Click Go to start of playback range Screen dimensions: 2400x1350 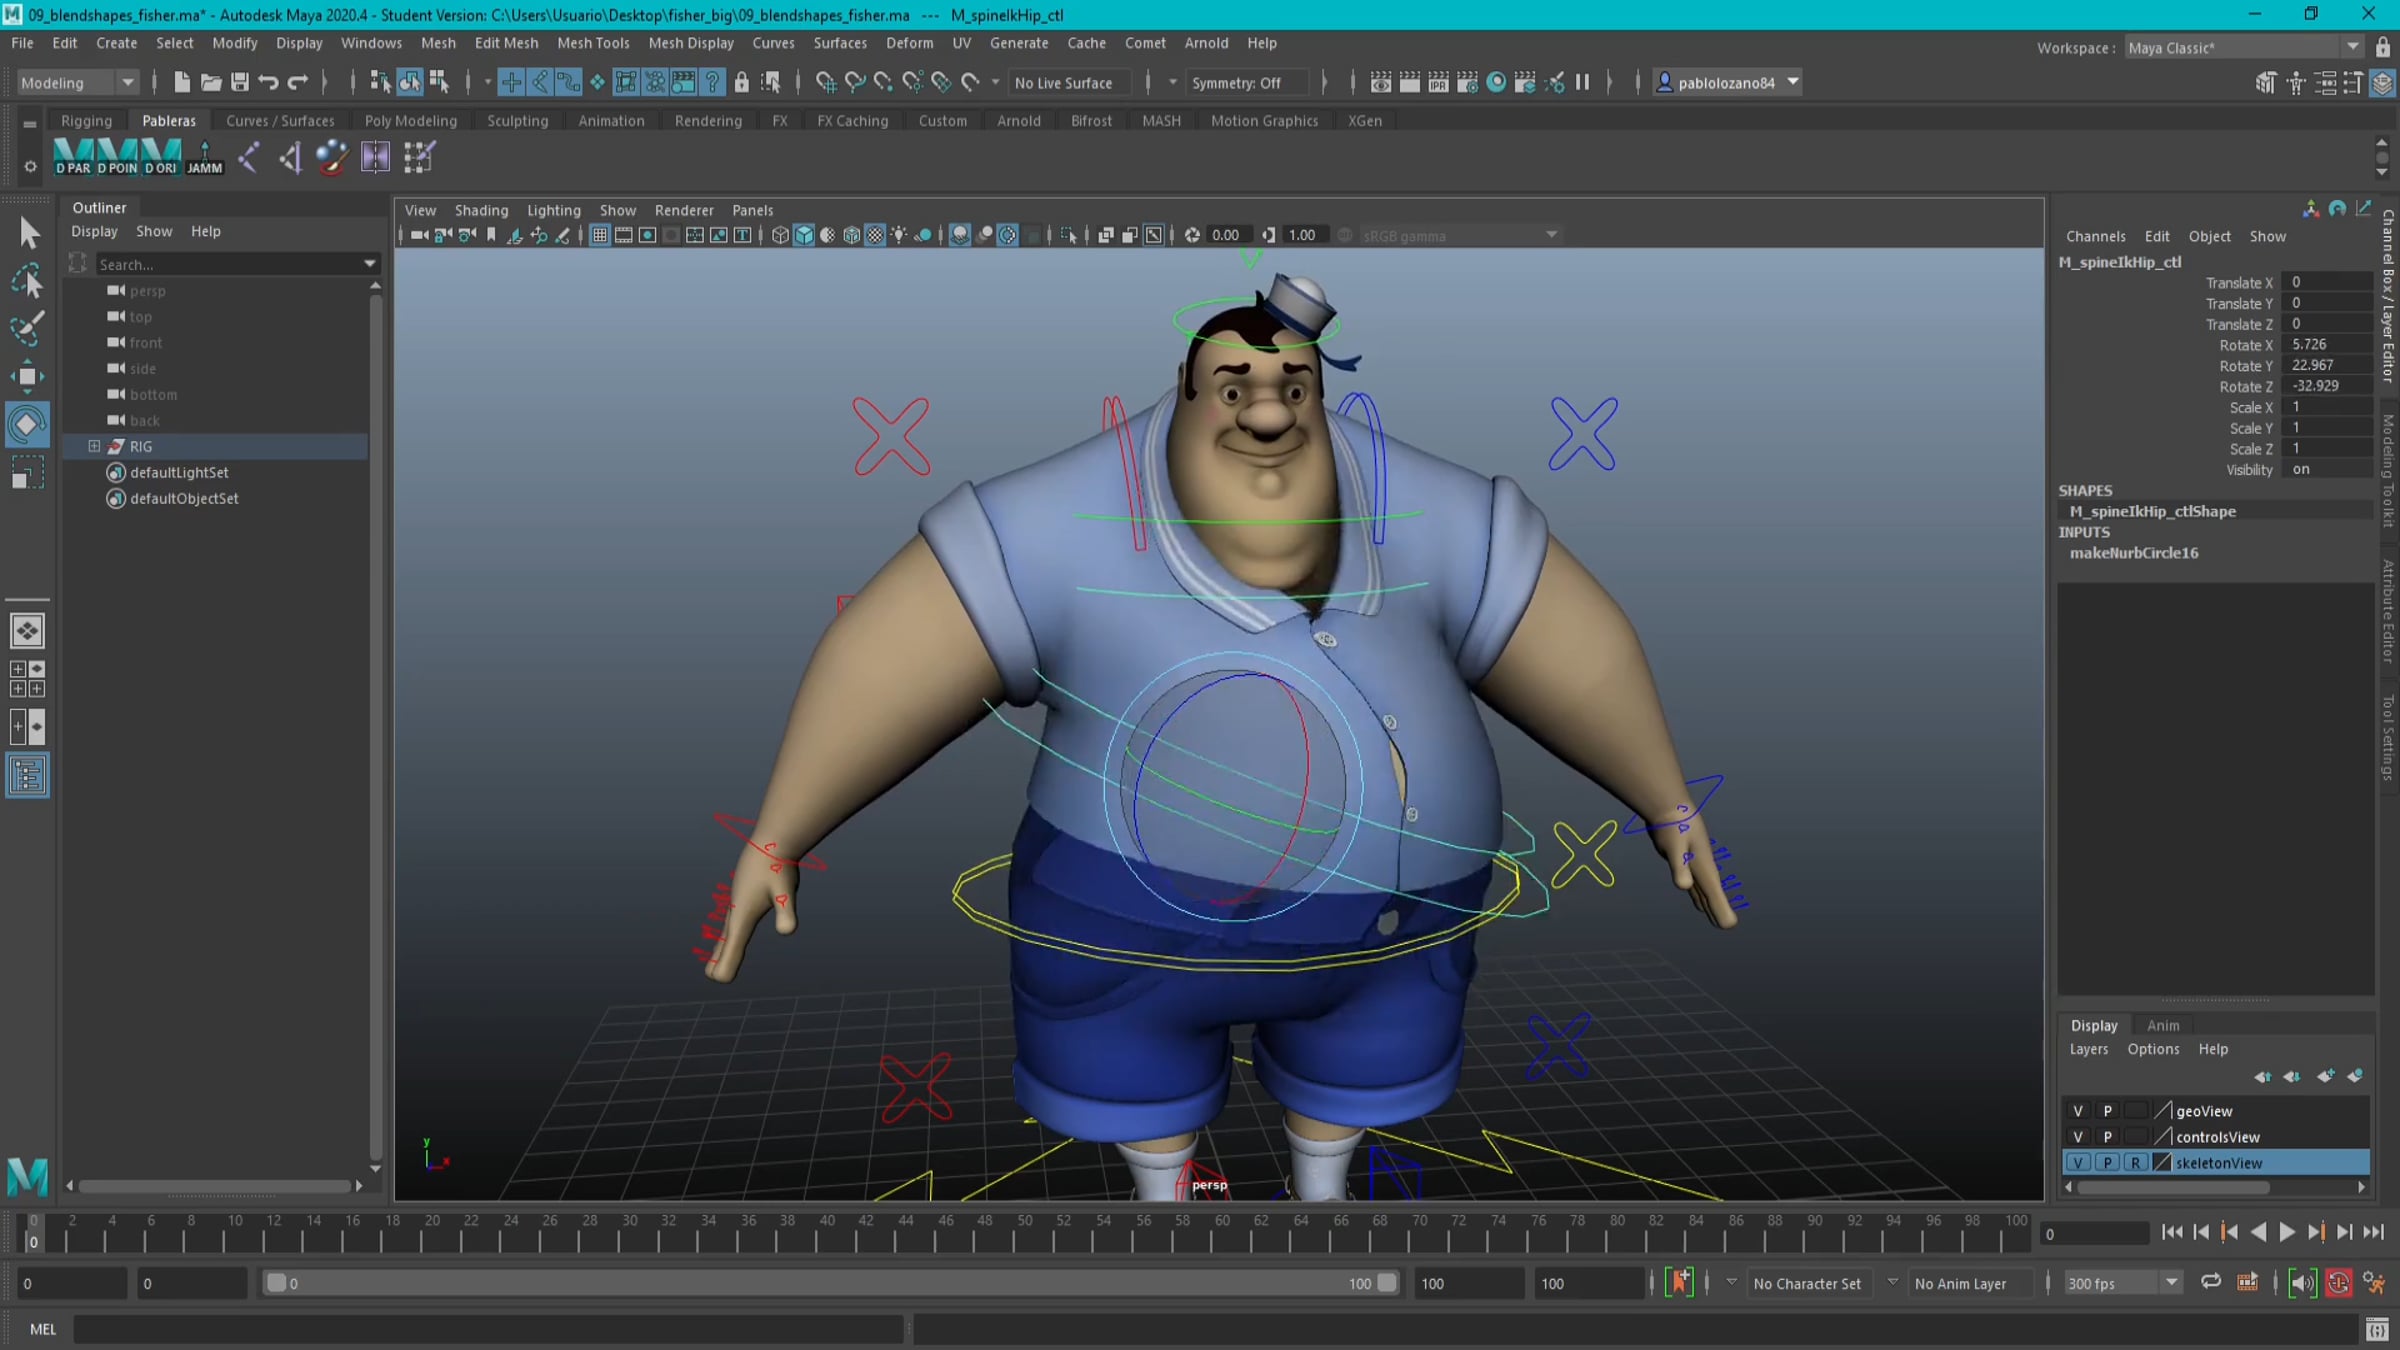pyautogui.click(x=2172, y=1232)
